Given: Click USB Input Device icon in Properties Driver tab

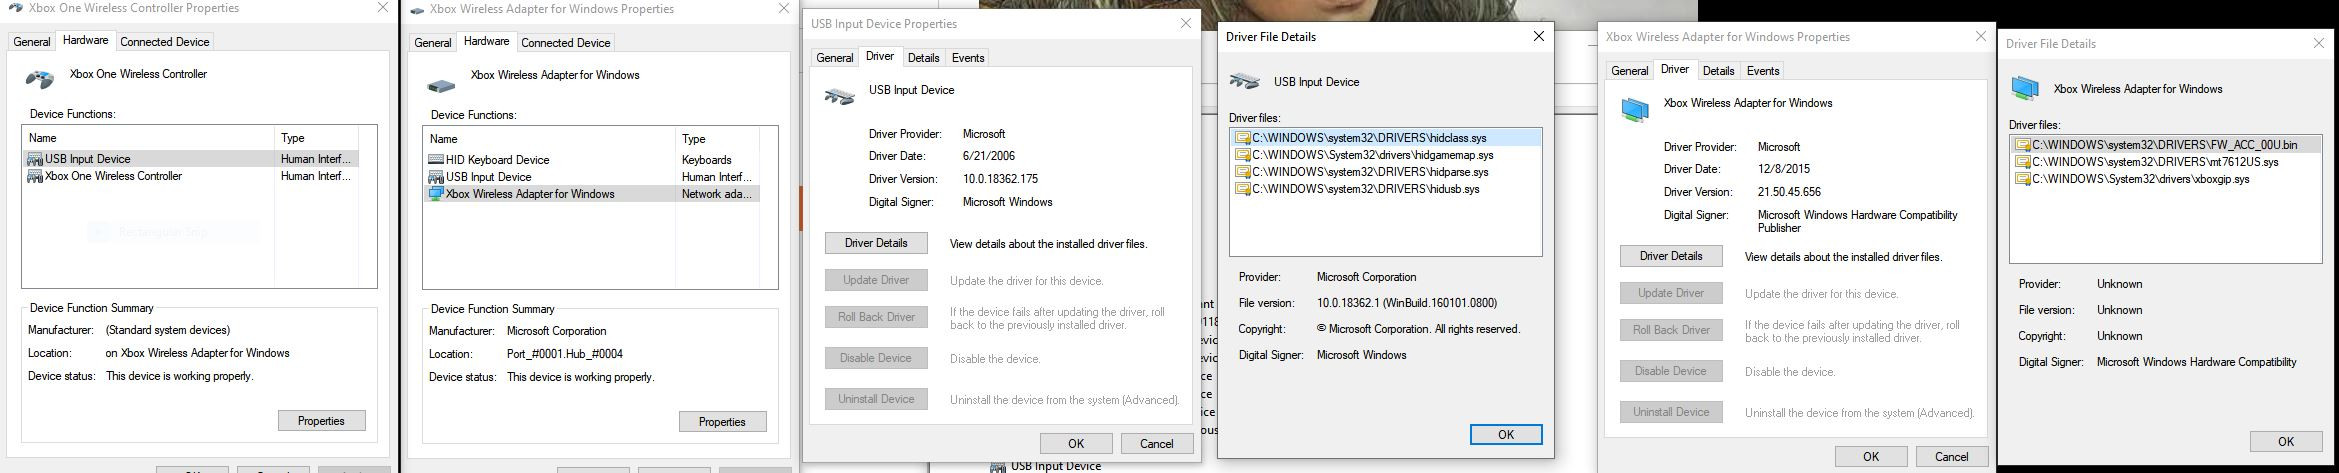Looking at the screenshot, I should click(839, 96).
